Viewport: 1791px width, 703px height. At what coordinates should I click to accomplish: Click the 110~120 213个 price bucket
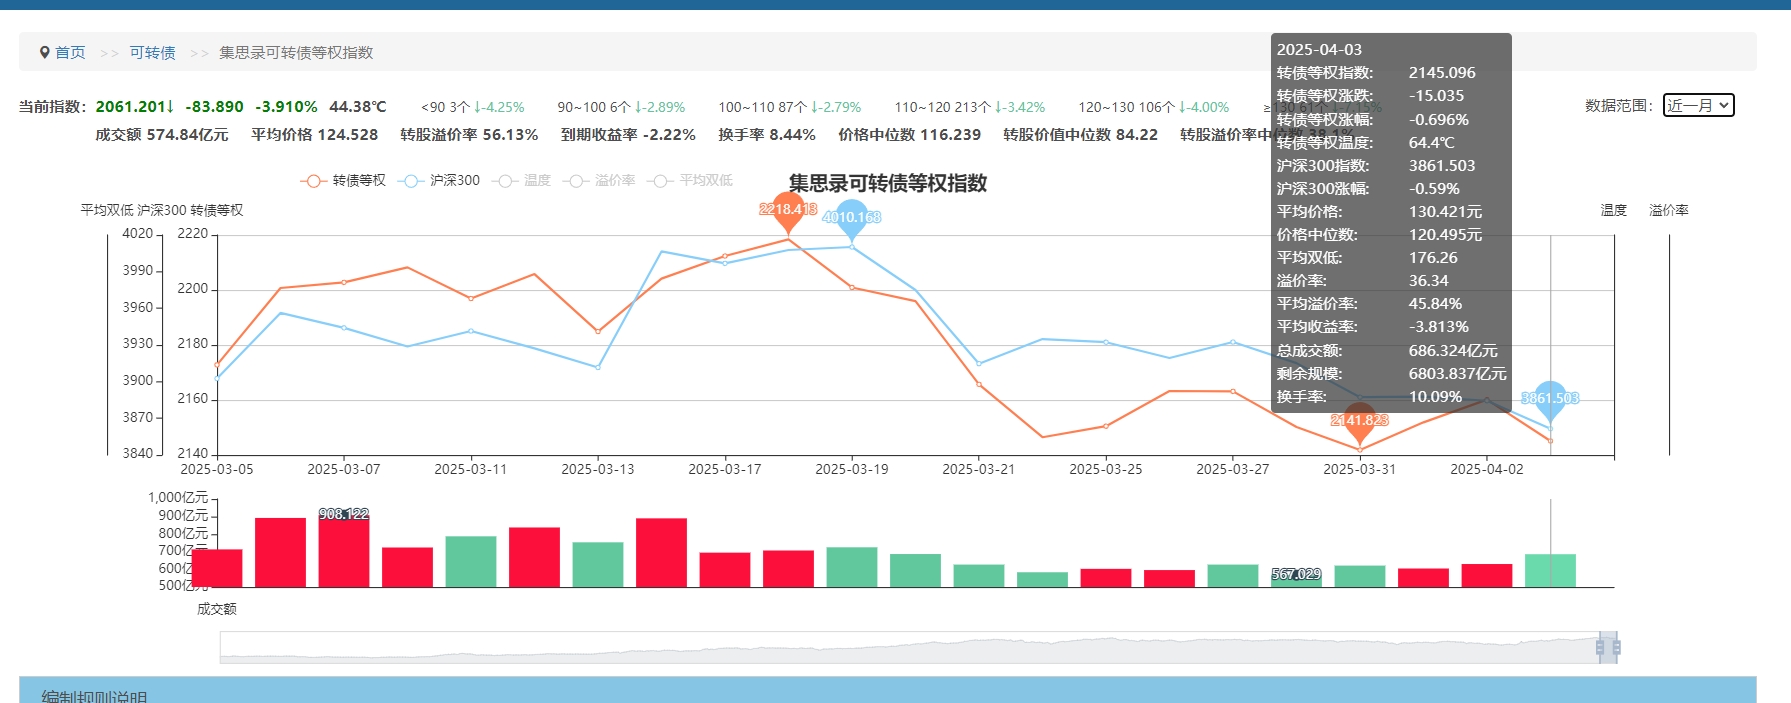point(970,107)
